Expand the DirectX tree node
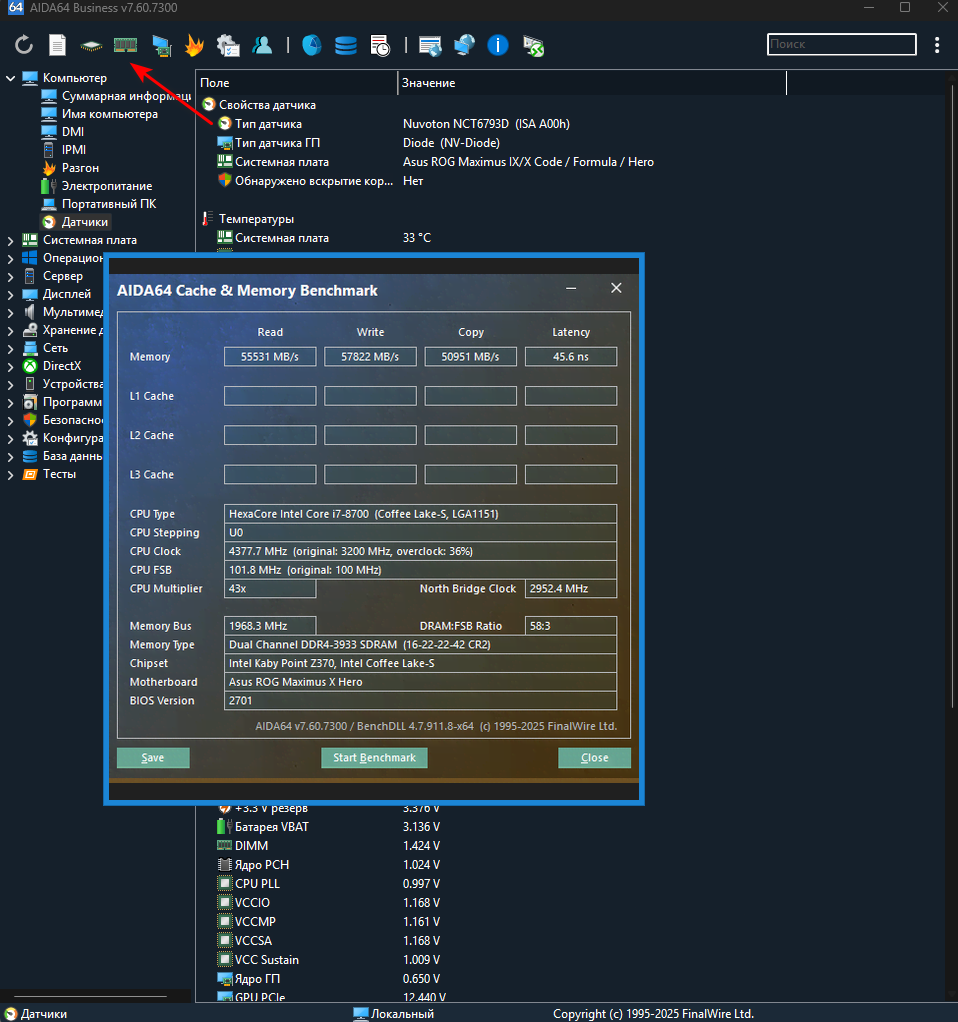Screen dimensions: 958x1022 [10, 366]
